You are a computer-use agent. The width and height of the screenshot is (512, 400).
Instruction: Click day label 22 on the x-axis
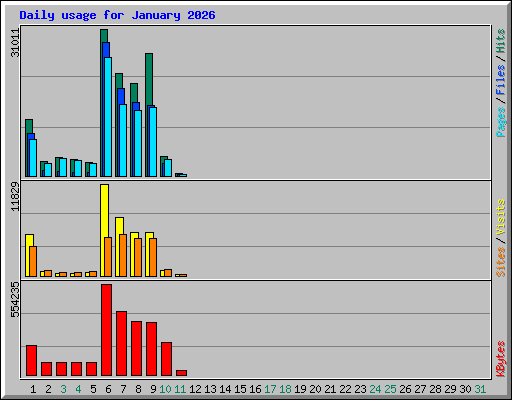click(345, 389)
